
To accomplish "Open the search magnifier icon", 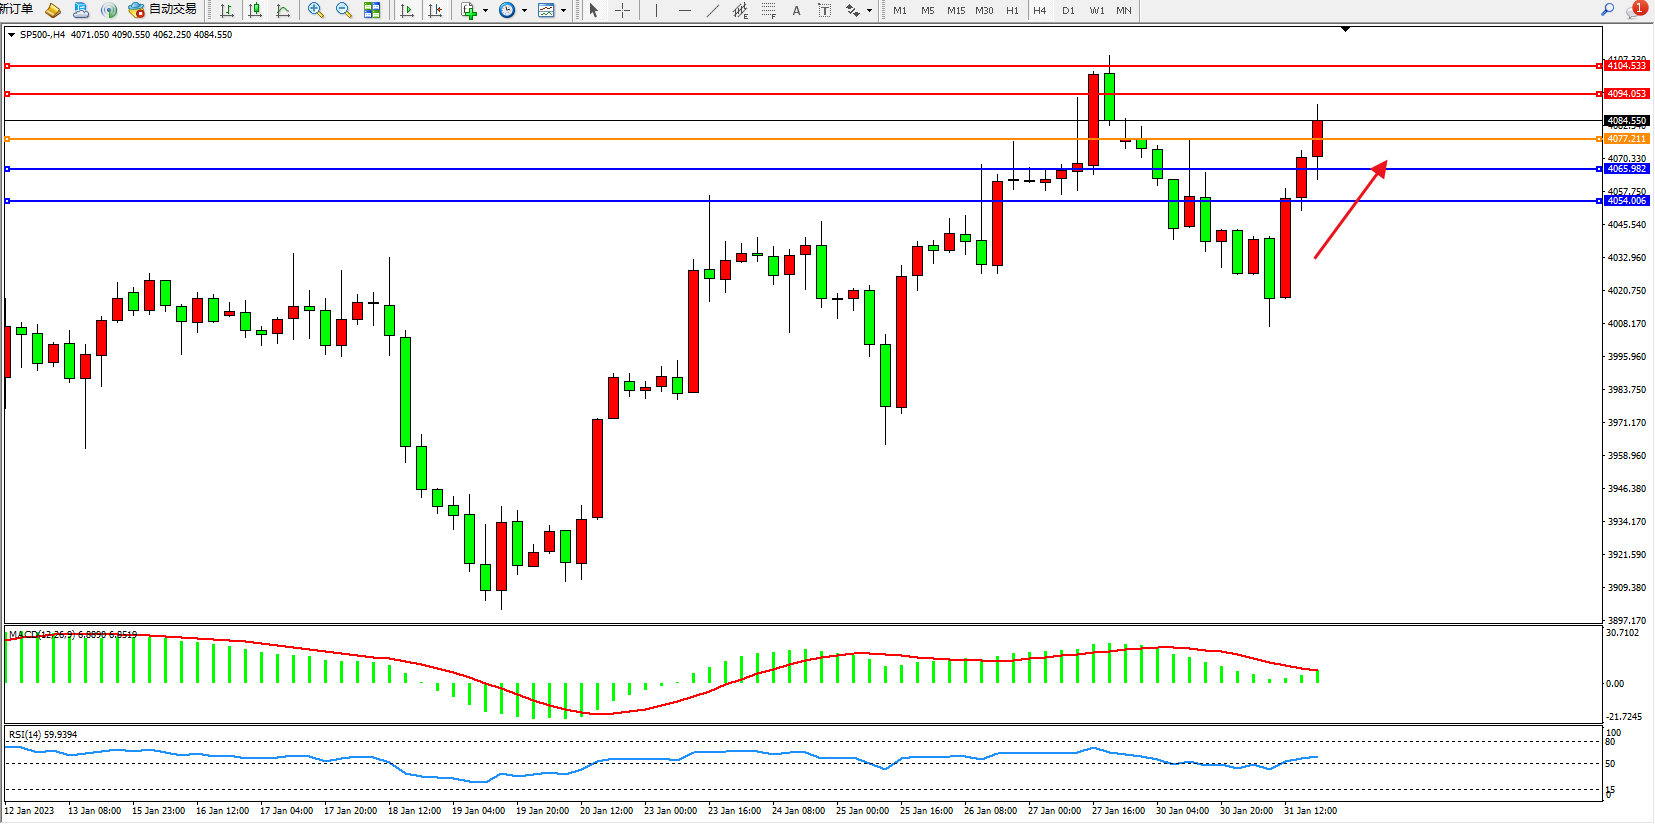I will pos(1608,10).
